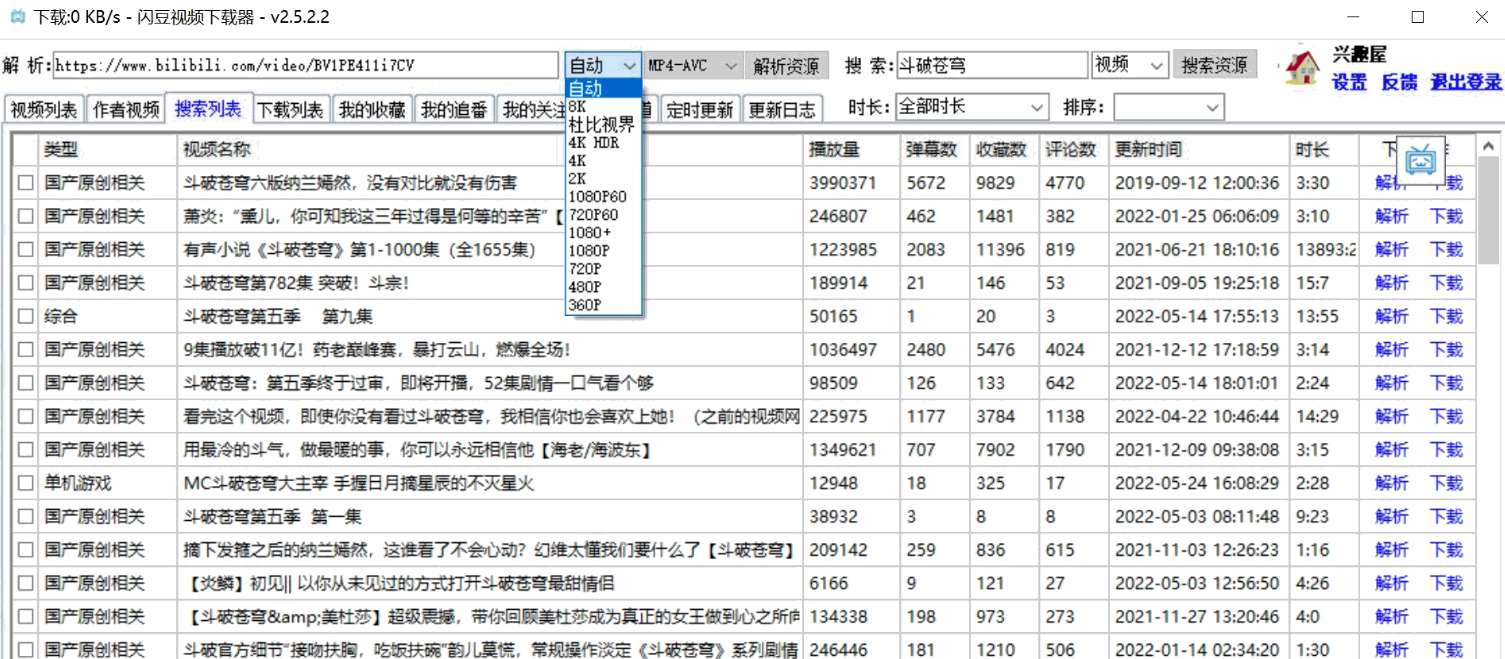Image resolution: width=1505 pixels, height=659 pixels.
Task: Click the 退出登录 link
Action: tap(1466, 83)
